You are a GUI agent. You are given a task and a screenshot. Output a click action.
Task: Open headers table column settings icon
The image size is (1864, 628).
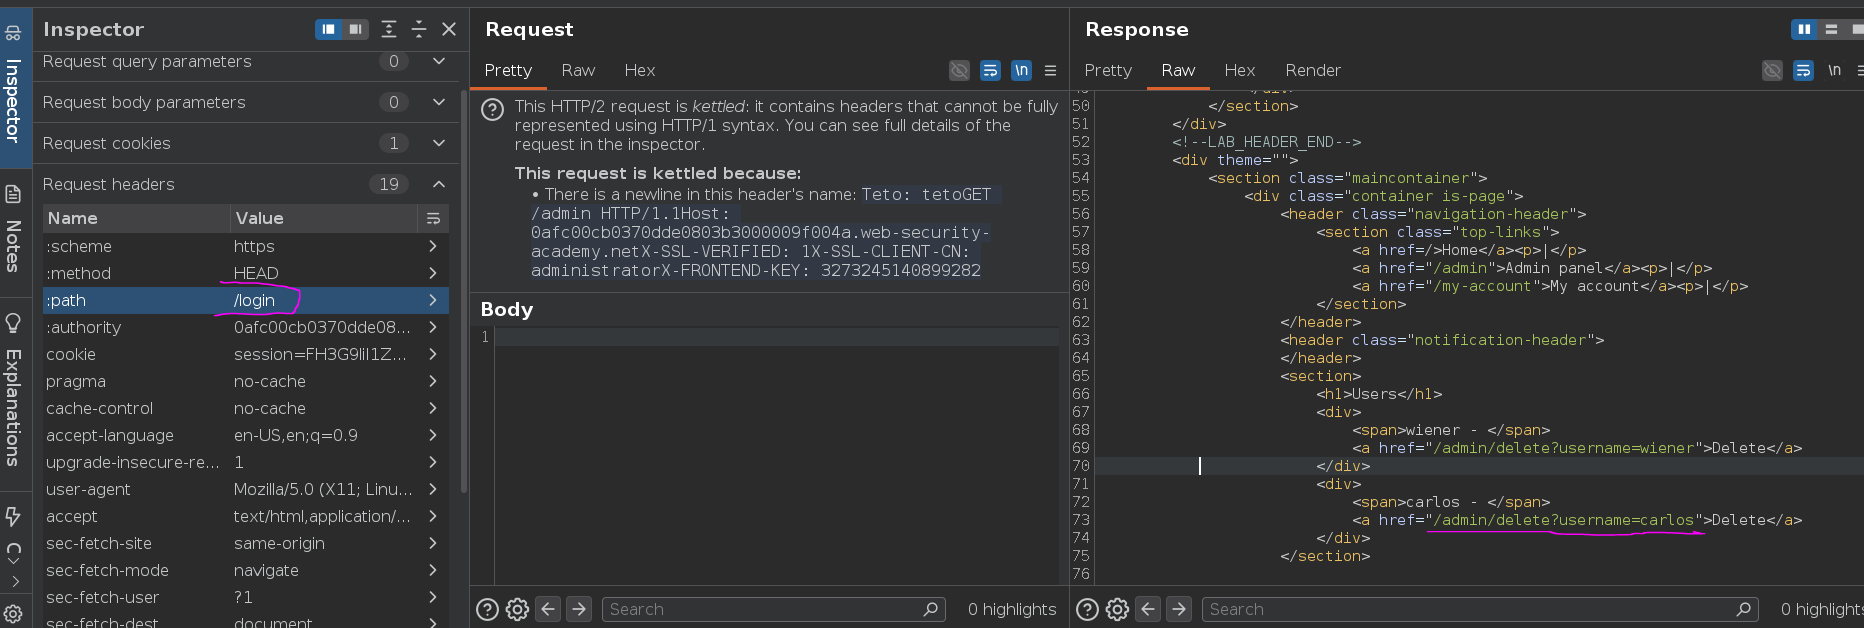pos(433,218)
